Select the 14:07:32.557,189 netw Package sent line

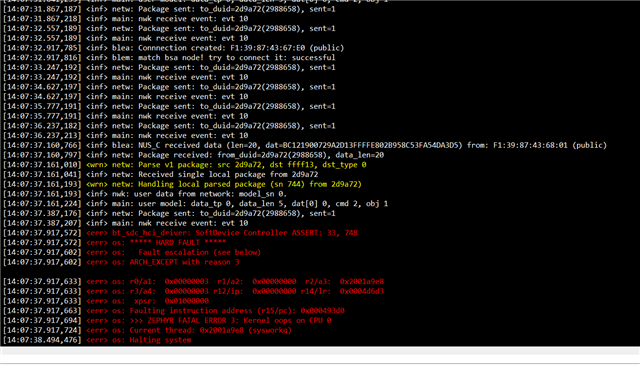point(169,28)
